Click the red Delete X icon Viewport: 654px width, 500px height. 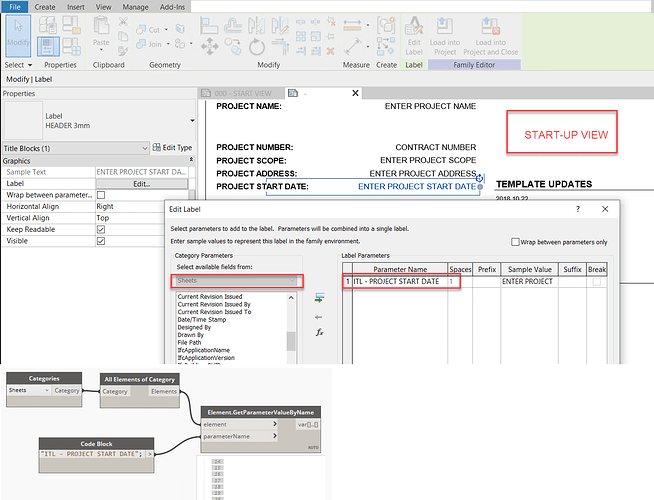330,51
